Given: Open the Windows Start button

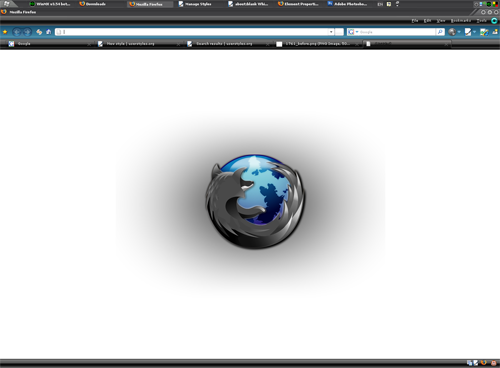Looking at the screenshot, I should pos(7,4).
